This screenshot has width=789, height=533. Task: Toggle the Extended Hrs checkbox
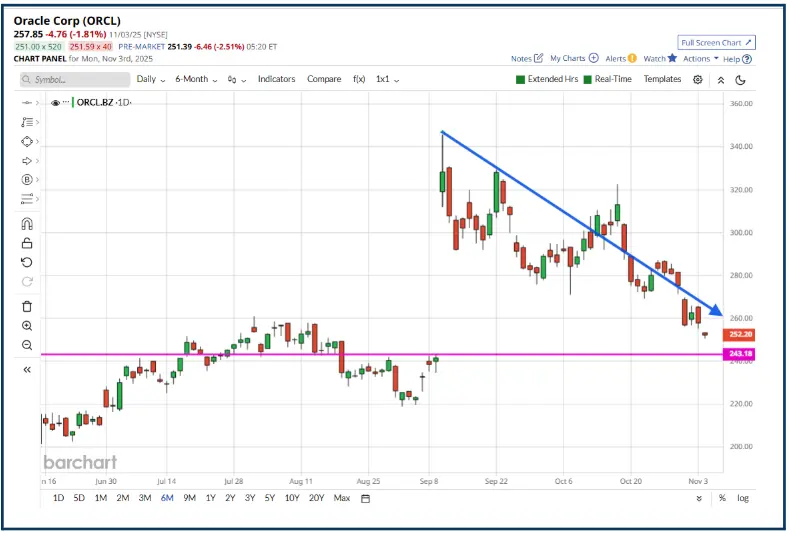[521, 79]
